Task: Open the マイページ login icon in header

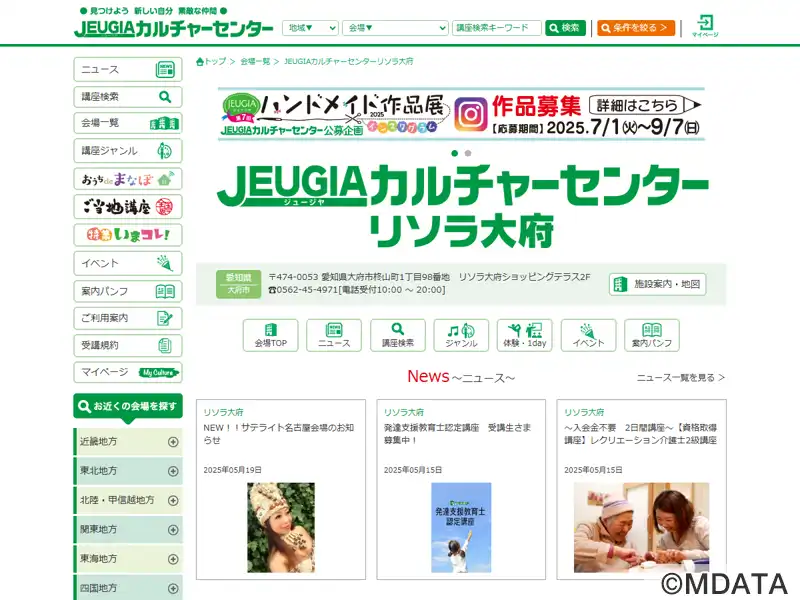Action: tap(705, 26)
